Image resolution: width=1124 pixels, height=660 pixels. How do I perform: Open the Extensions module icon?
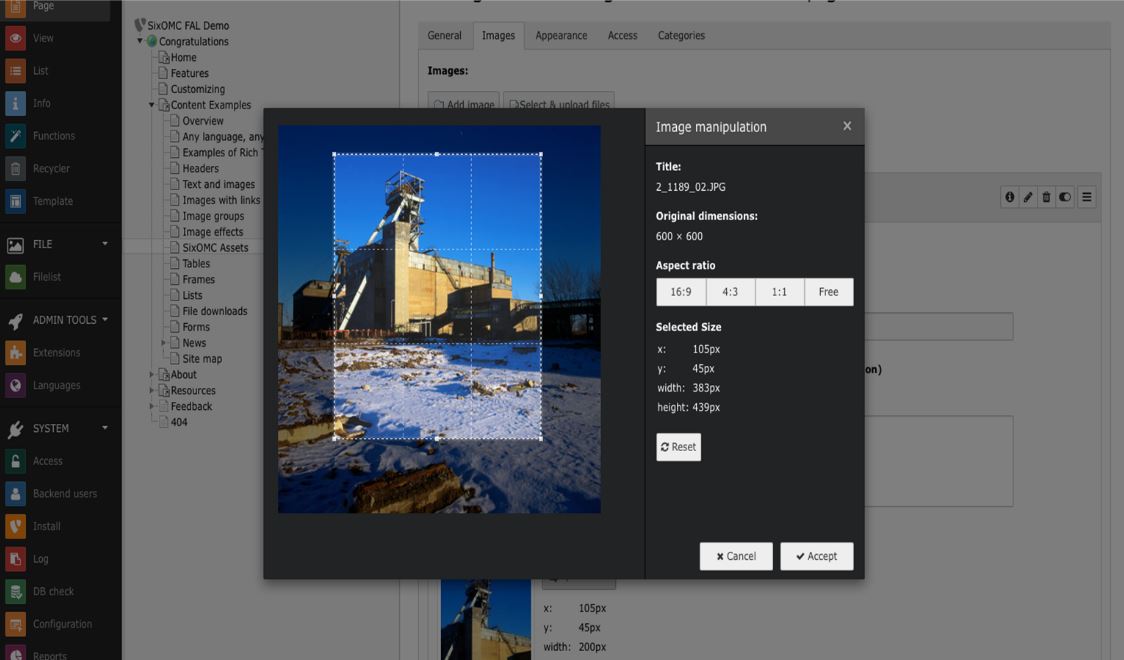pyautogui.click(x=15, y=353)
